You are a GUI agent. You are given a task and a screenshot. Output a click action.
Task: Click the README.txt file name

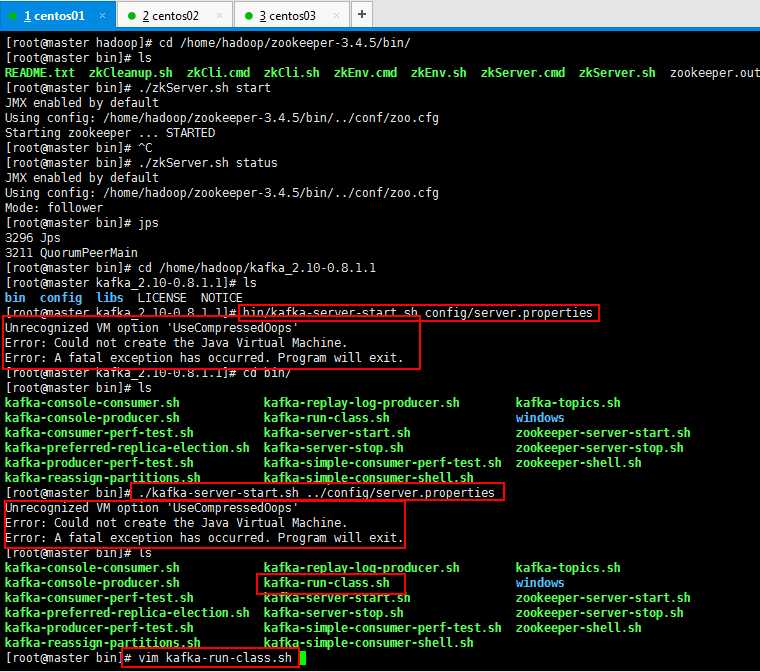coord(40,73)
